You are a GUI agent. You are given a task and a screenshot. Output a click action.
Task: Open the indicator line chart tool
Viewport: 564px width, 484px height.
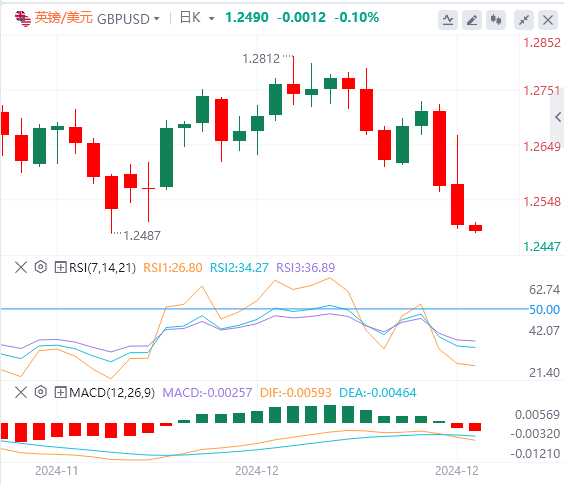[448, 20]
